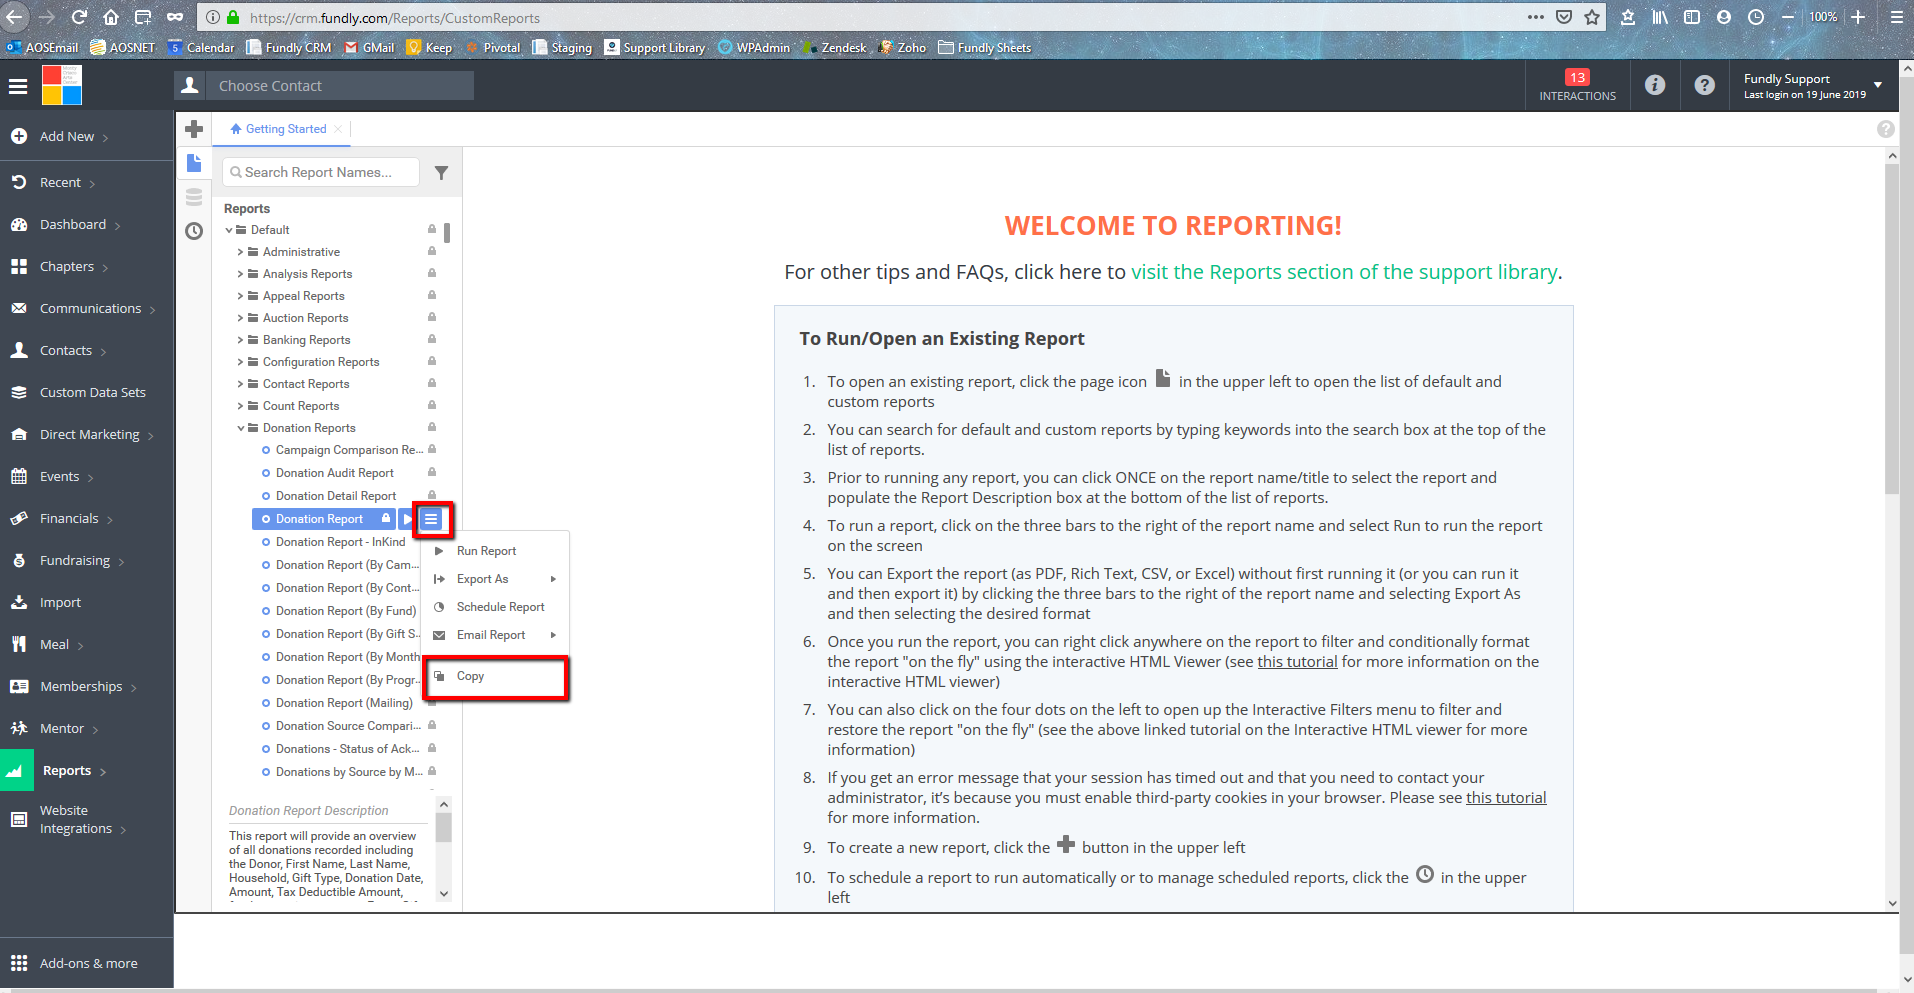The width and height of the screenshot is (1914, 993).
Task: Select the data sets database icon
Action: [193, 196]
